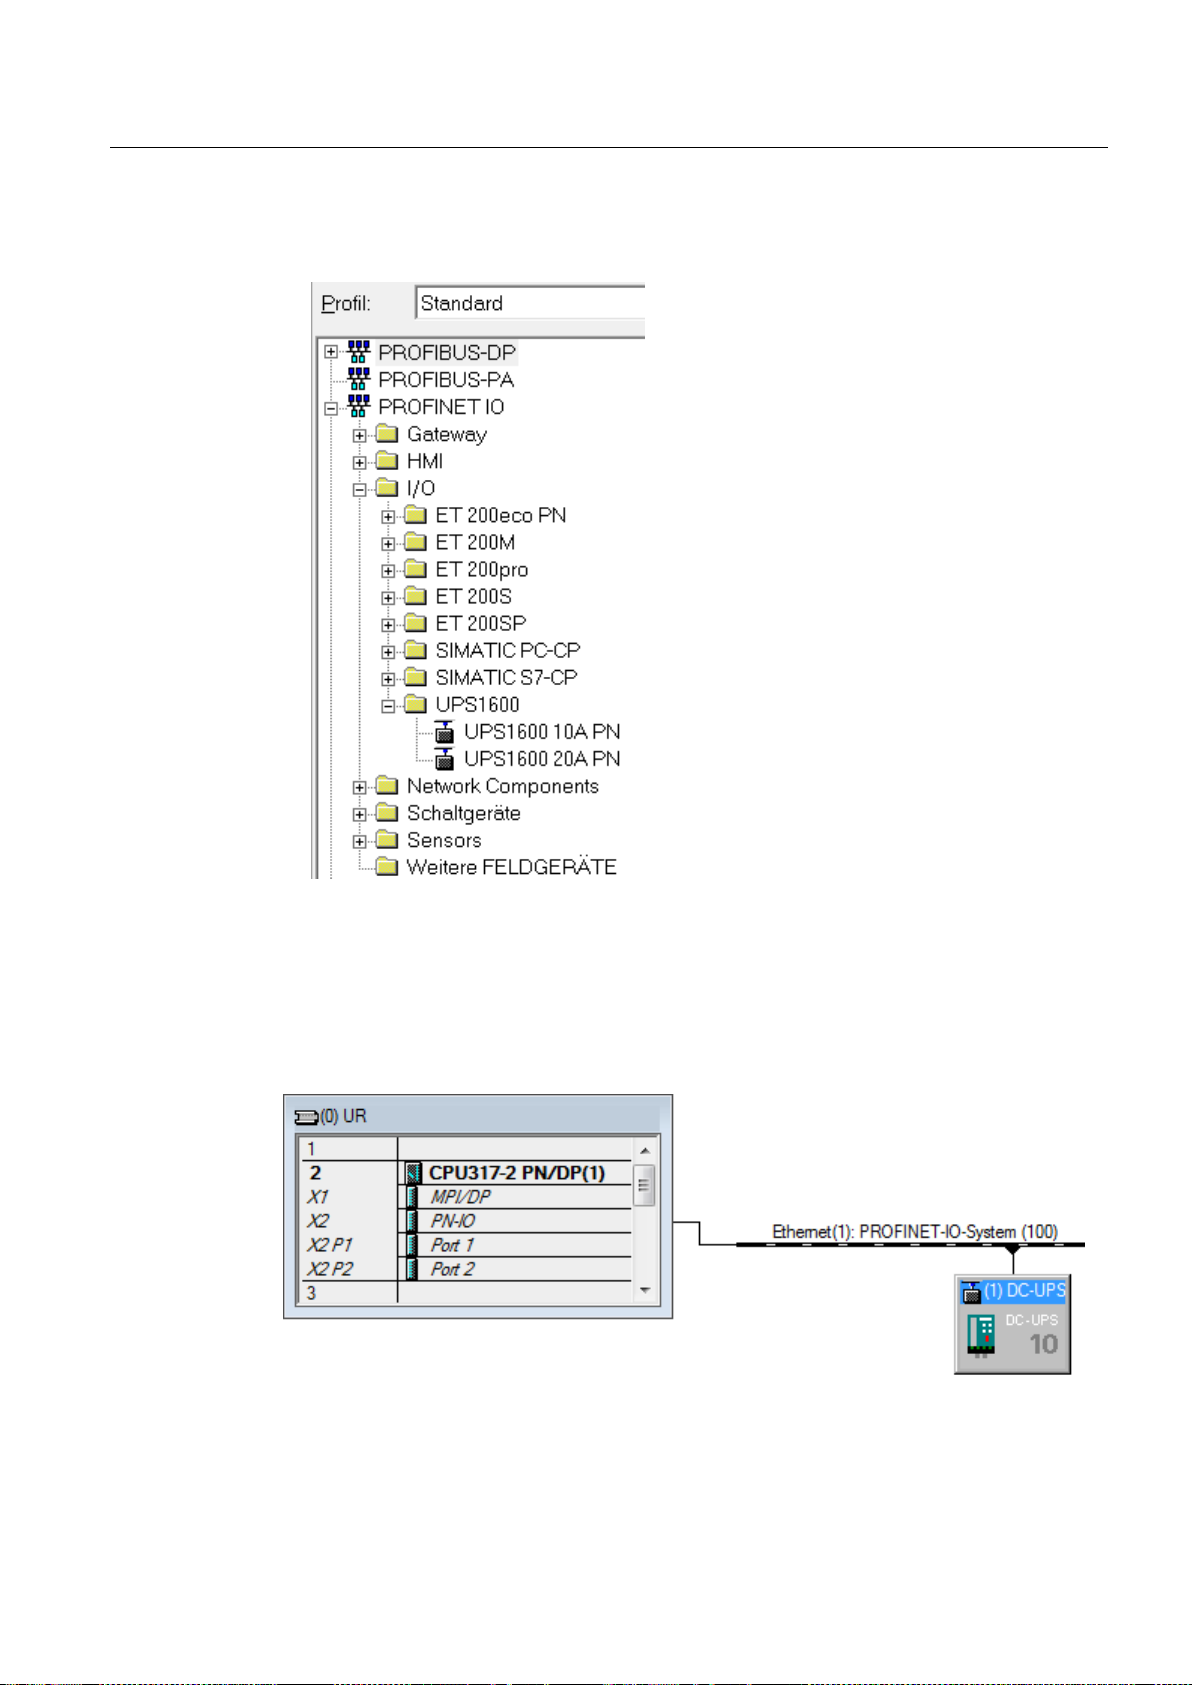The height and width of the screenshot is (1685, 1192).
Task: Click the Gateway folder icon
Action: pyautogui.click(x=387, y=434)
